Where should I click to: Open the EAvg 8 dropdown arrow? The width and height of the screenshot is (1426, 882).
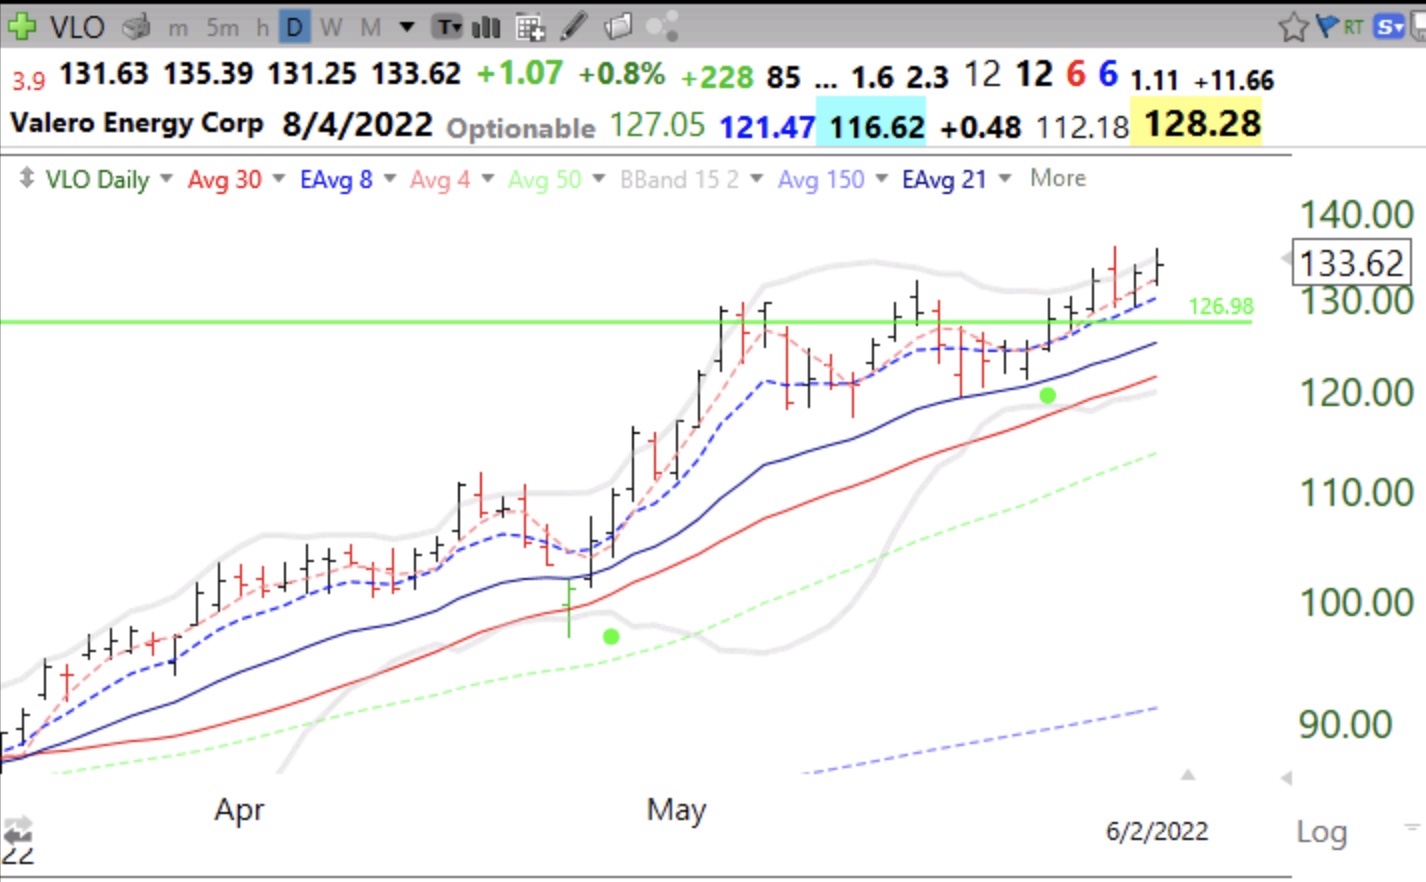[x=390, y=179]
